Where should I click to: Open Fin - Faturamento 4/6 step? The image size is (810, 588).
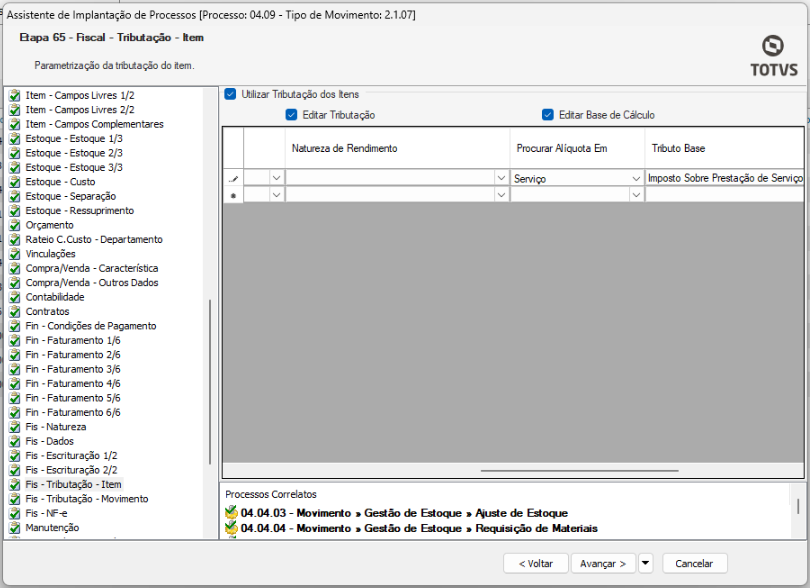[73, 384]
